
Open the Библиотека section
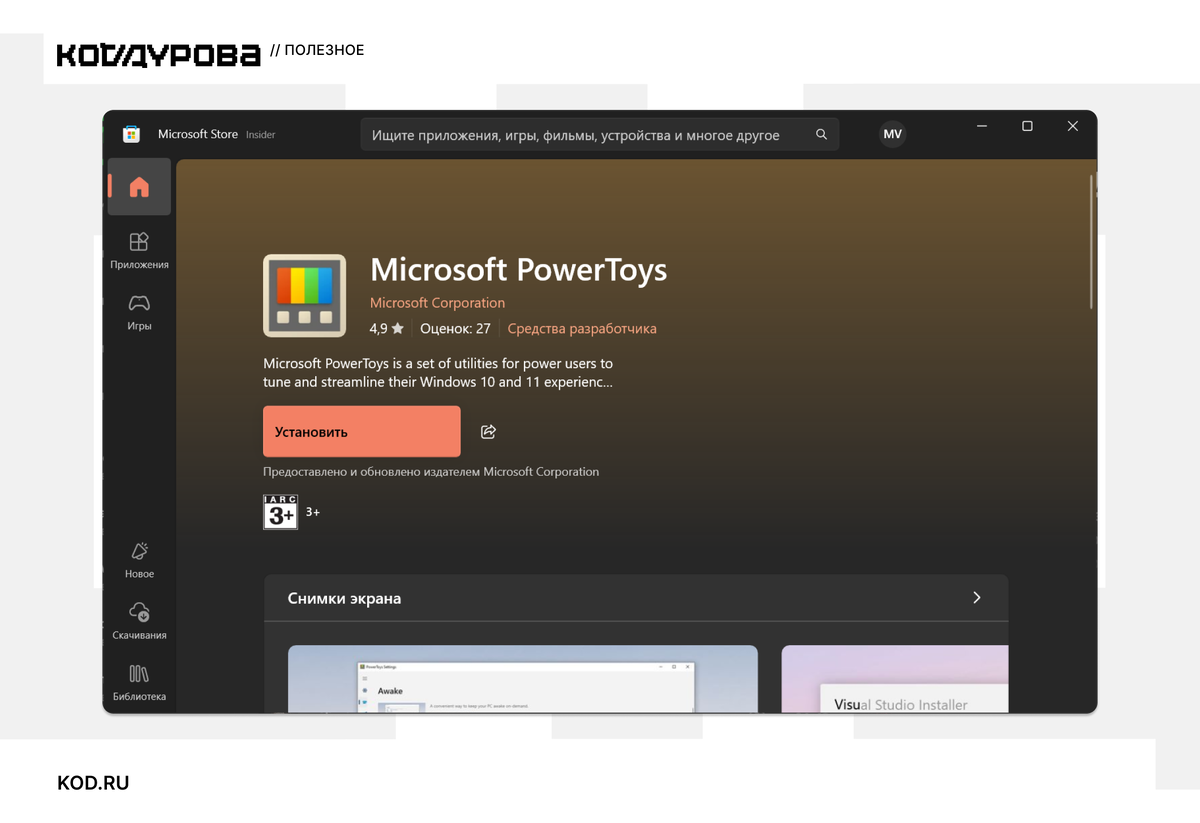139,683
